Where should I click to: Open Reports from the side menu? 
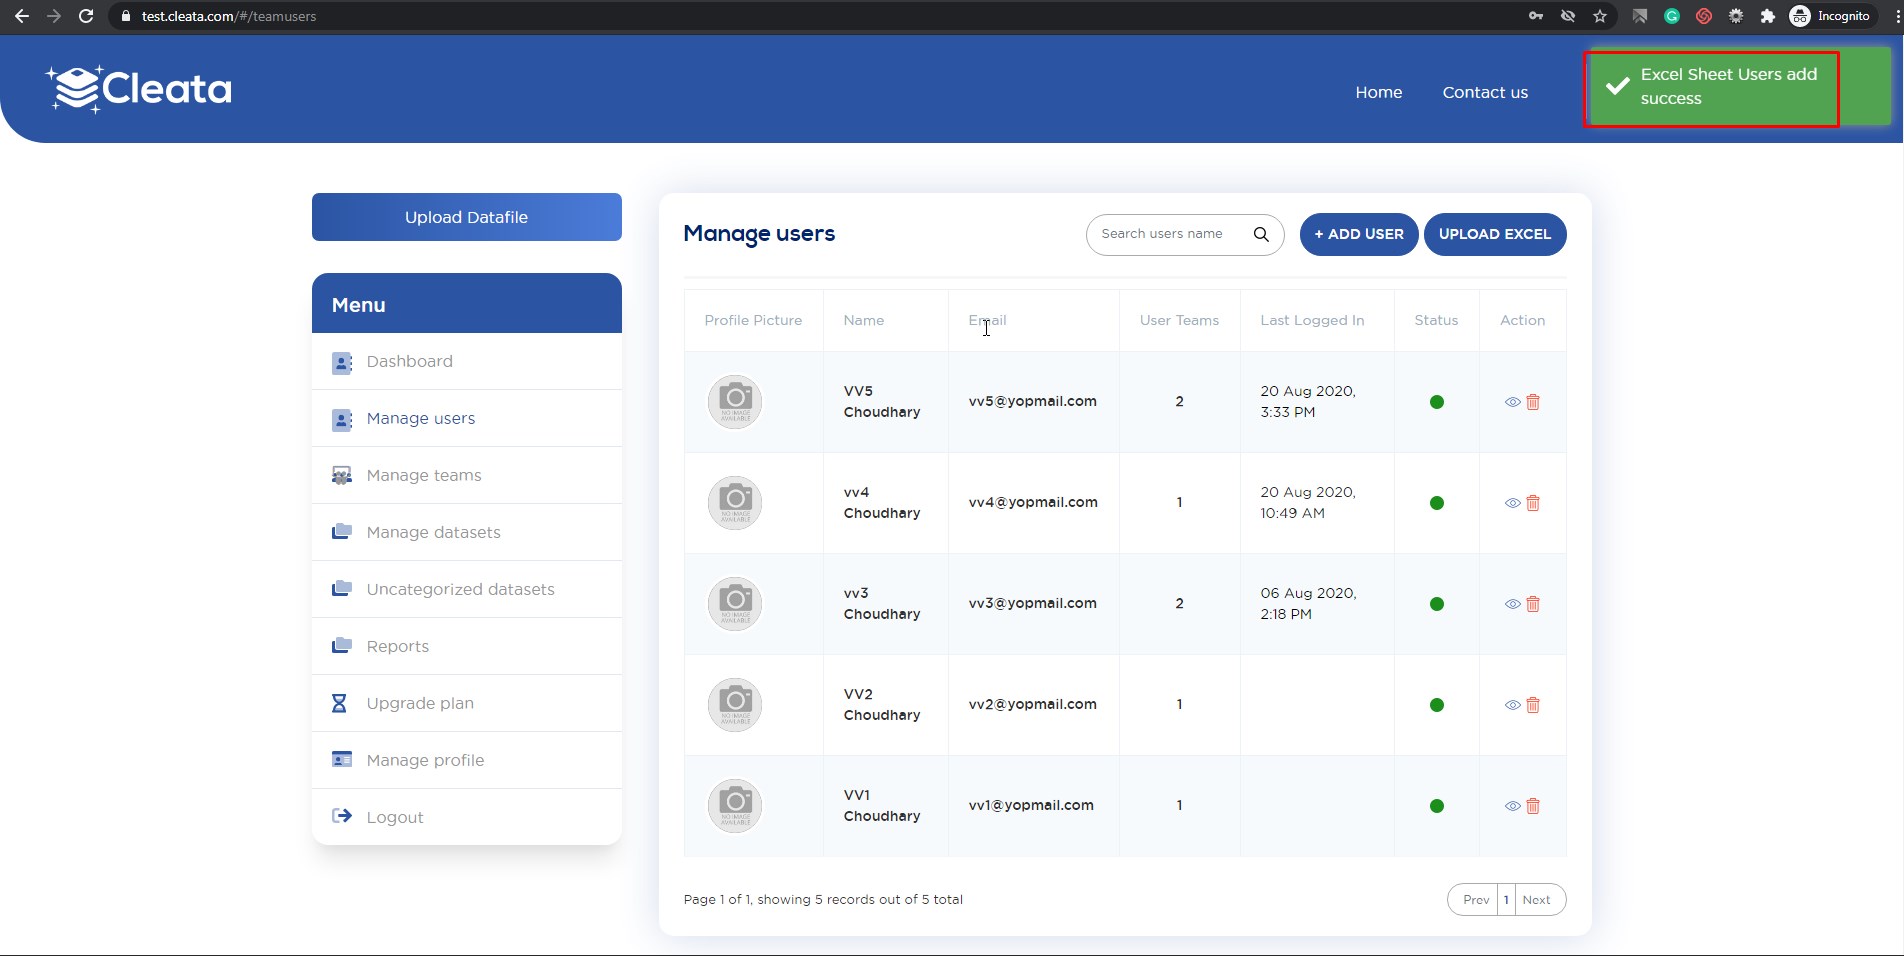point(467,647)
